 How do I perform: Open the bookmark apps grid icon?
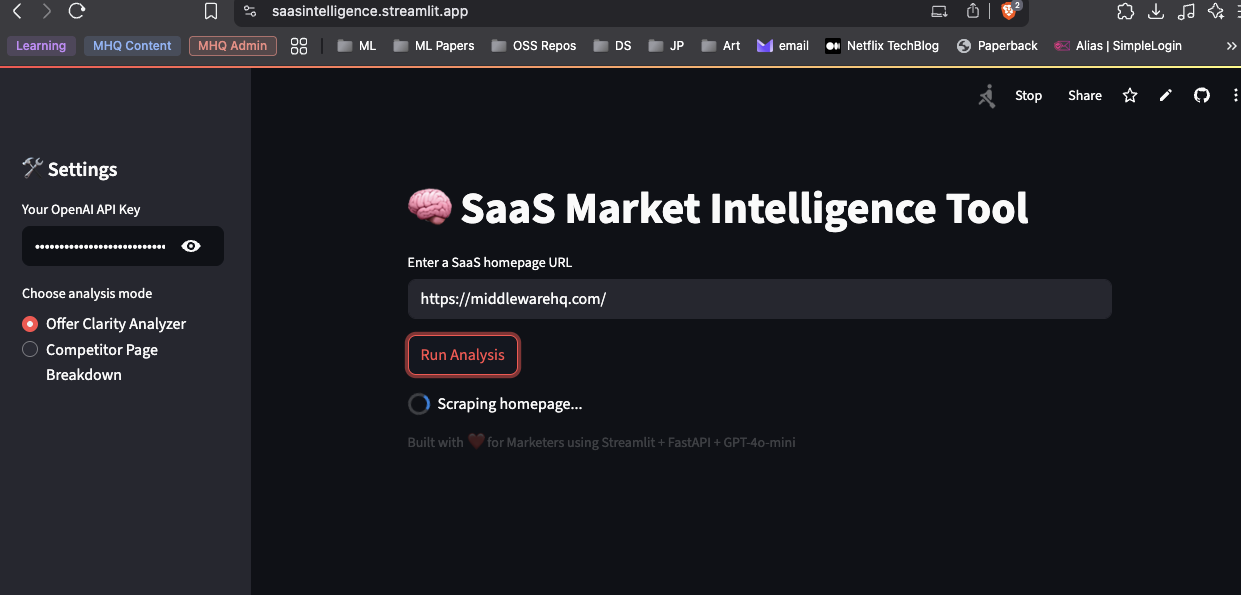299,46
